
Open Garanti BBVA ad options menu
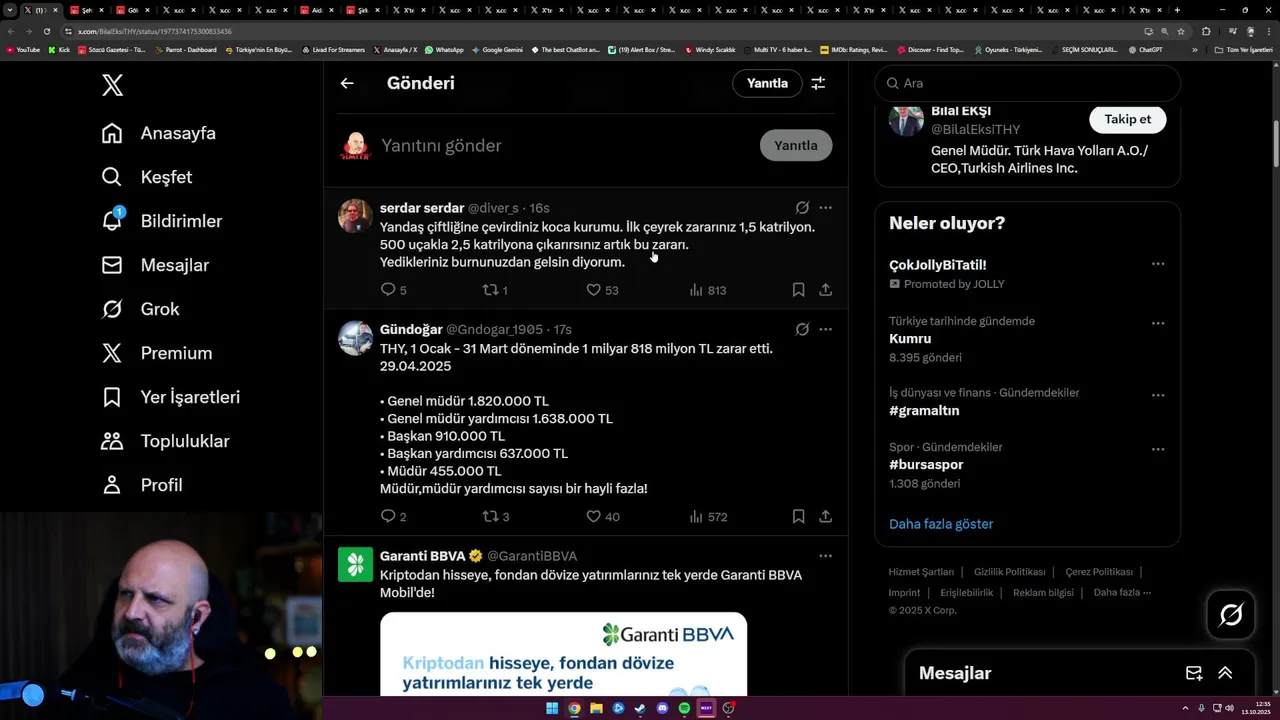[x=825, y=556]
